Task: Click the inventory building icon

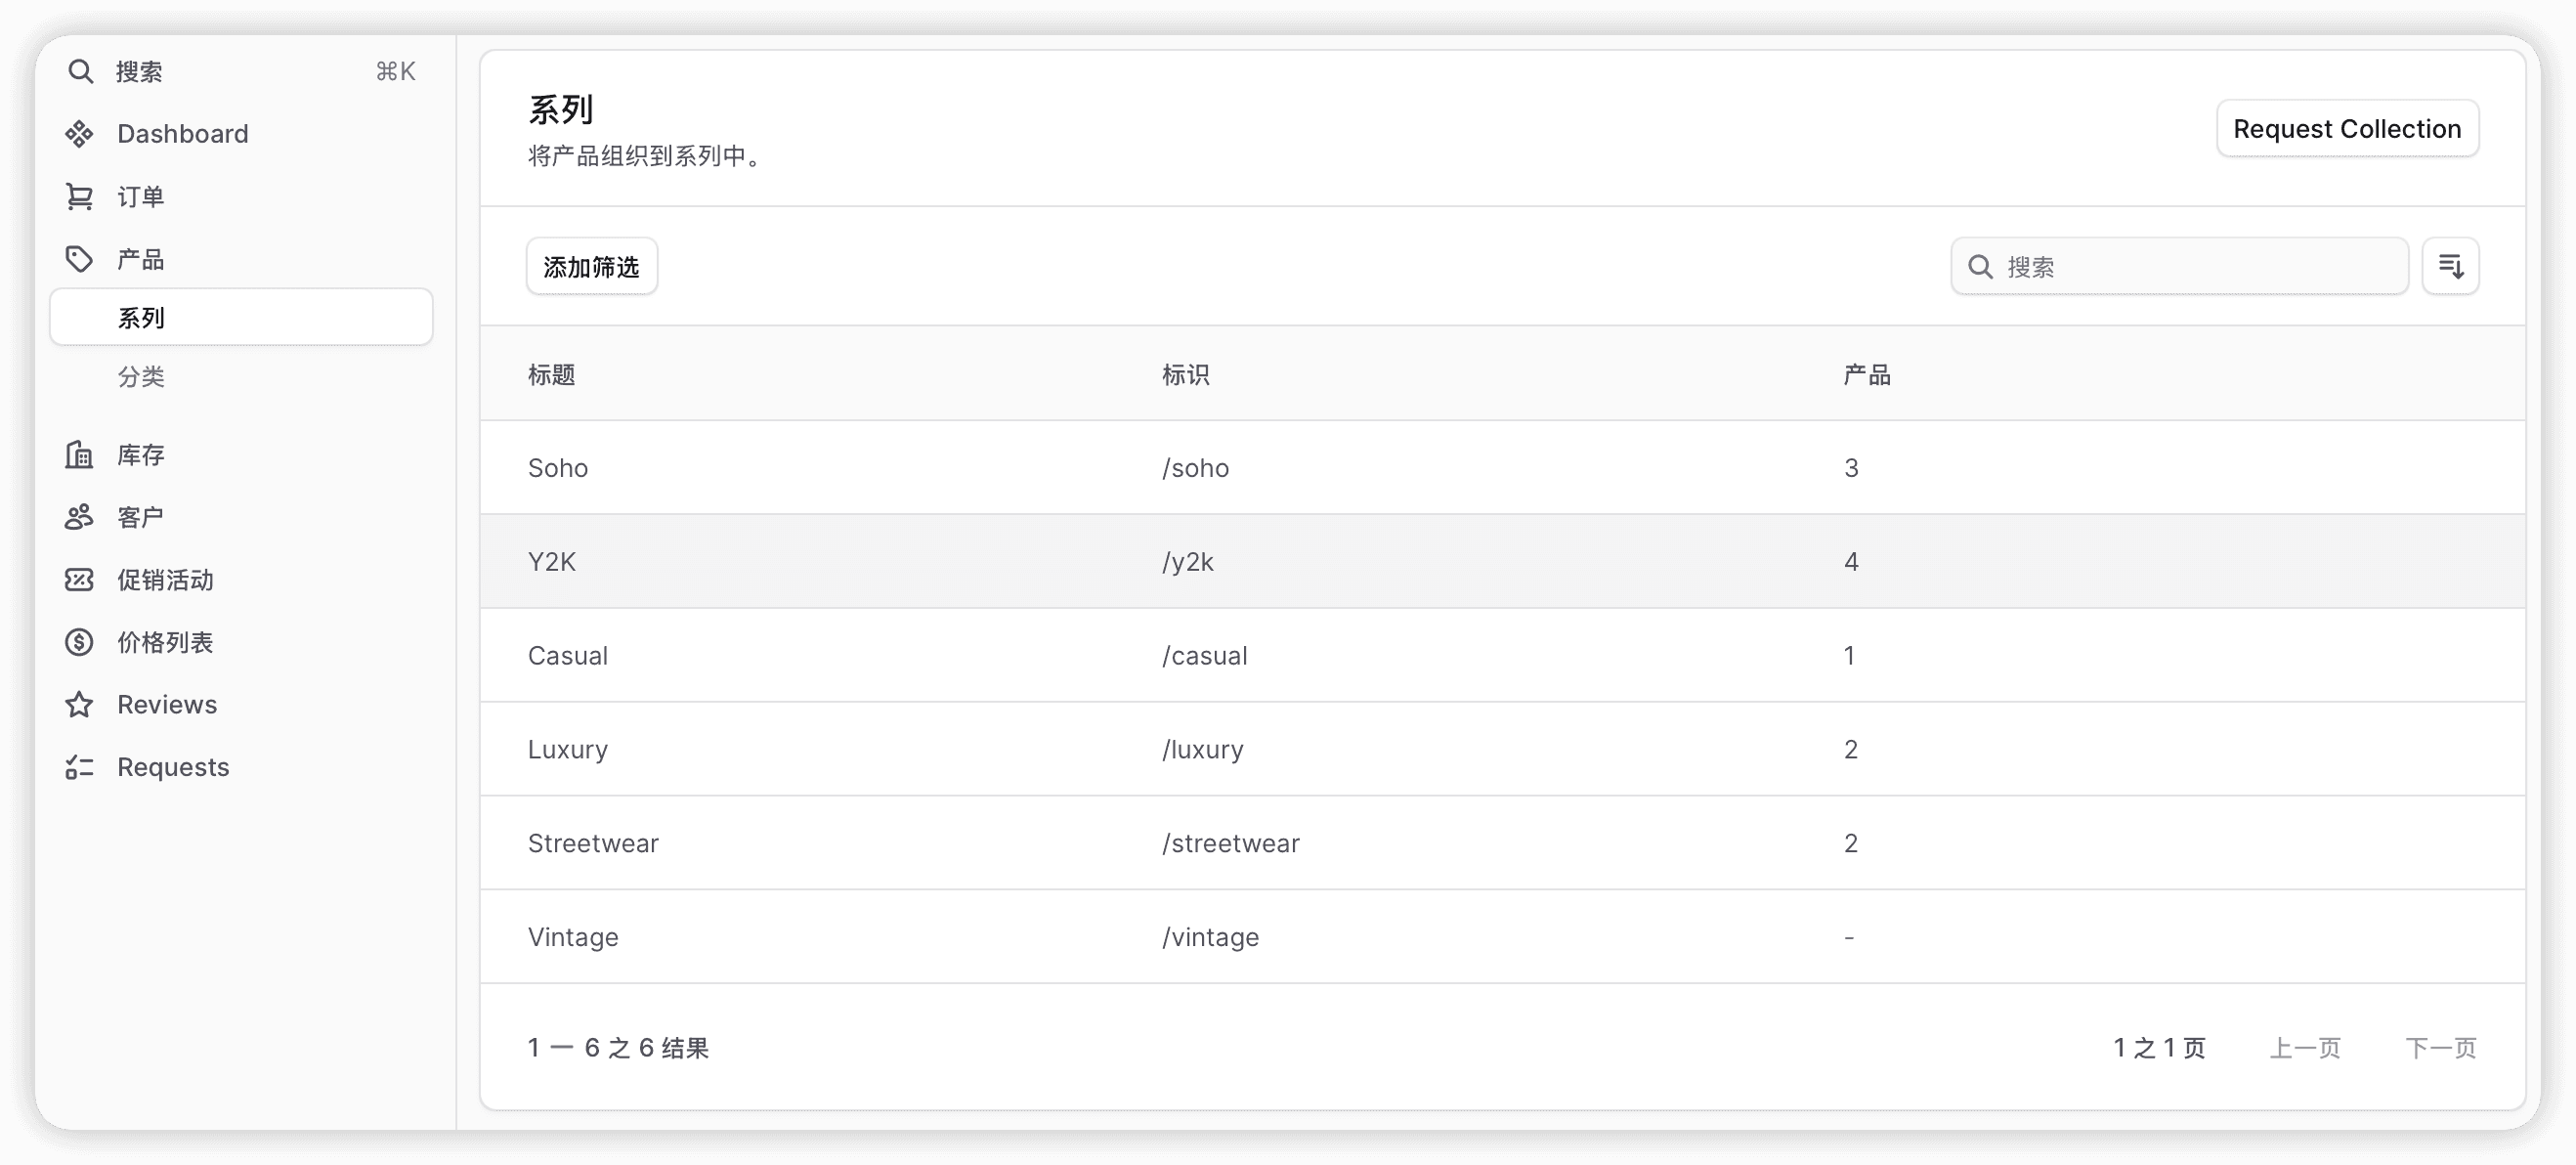Action: point(80,455)
